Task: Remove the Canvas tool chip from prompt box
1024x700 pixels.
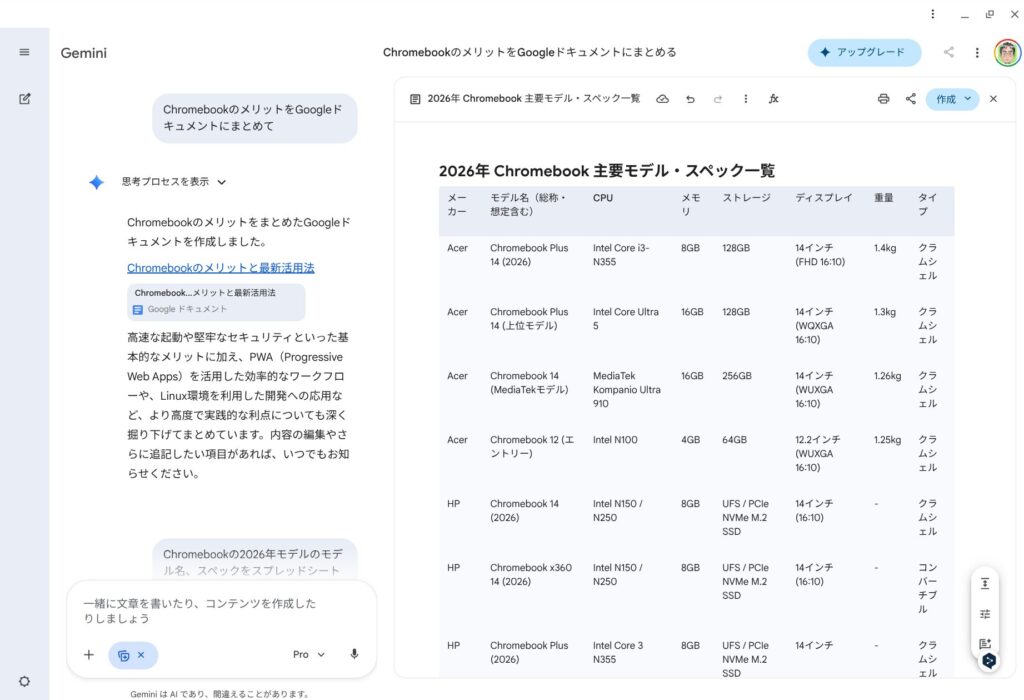Action: pyautogui.click(x=141, y=655)
